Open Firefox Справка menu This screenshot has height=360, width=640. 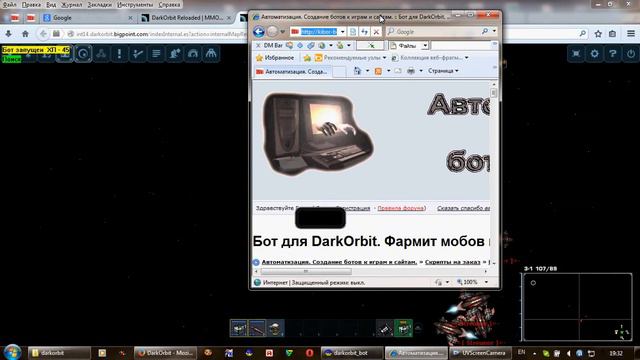click(x=169, y=5)
